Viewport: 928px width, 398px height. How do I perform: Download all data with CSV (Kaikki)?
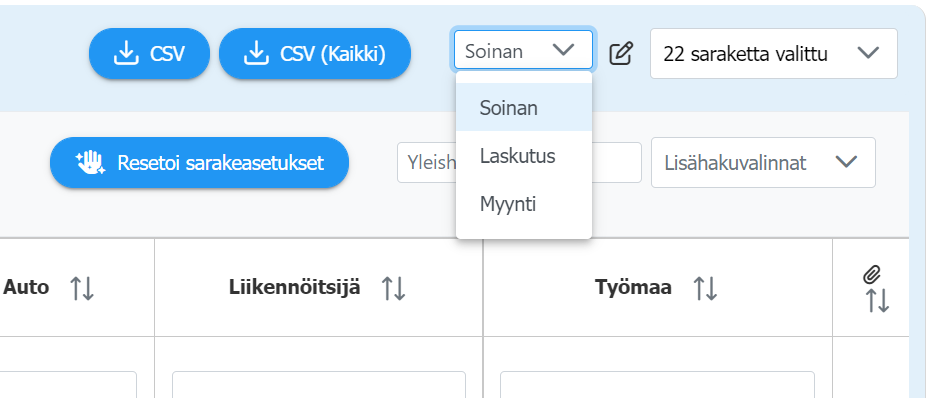tap(315, 54)
